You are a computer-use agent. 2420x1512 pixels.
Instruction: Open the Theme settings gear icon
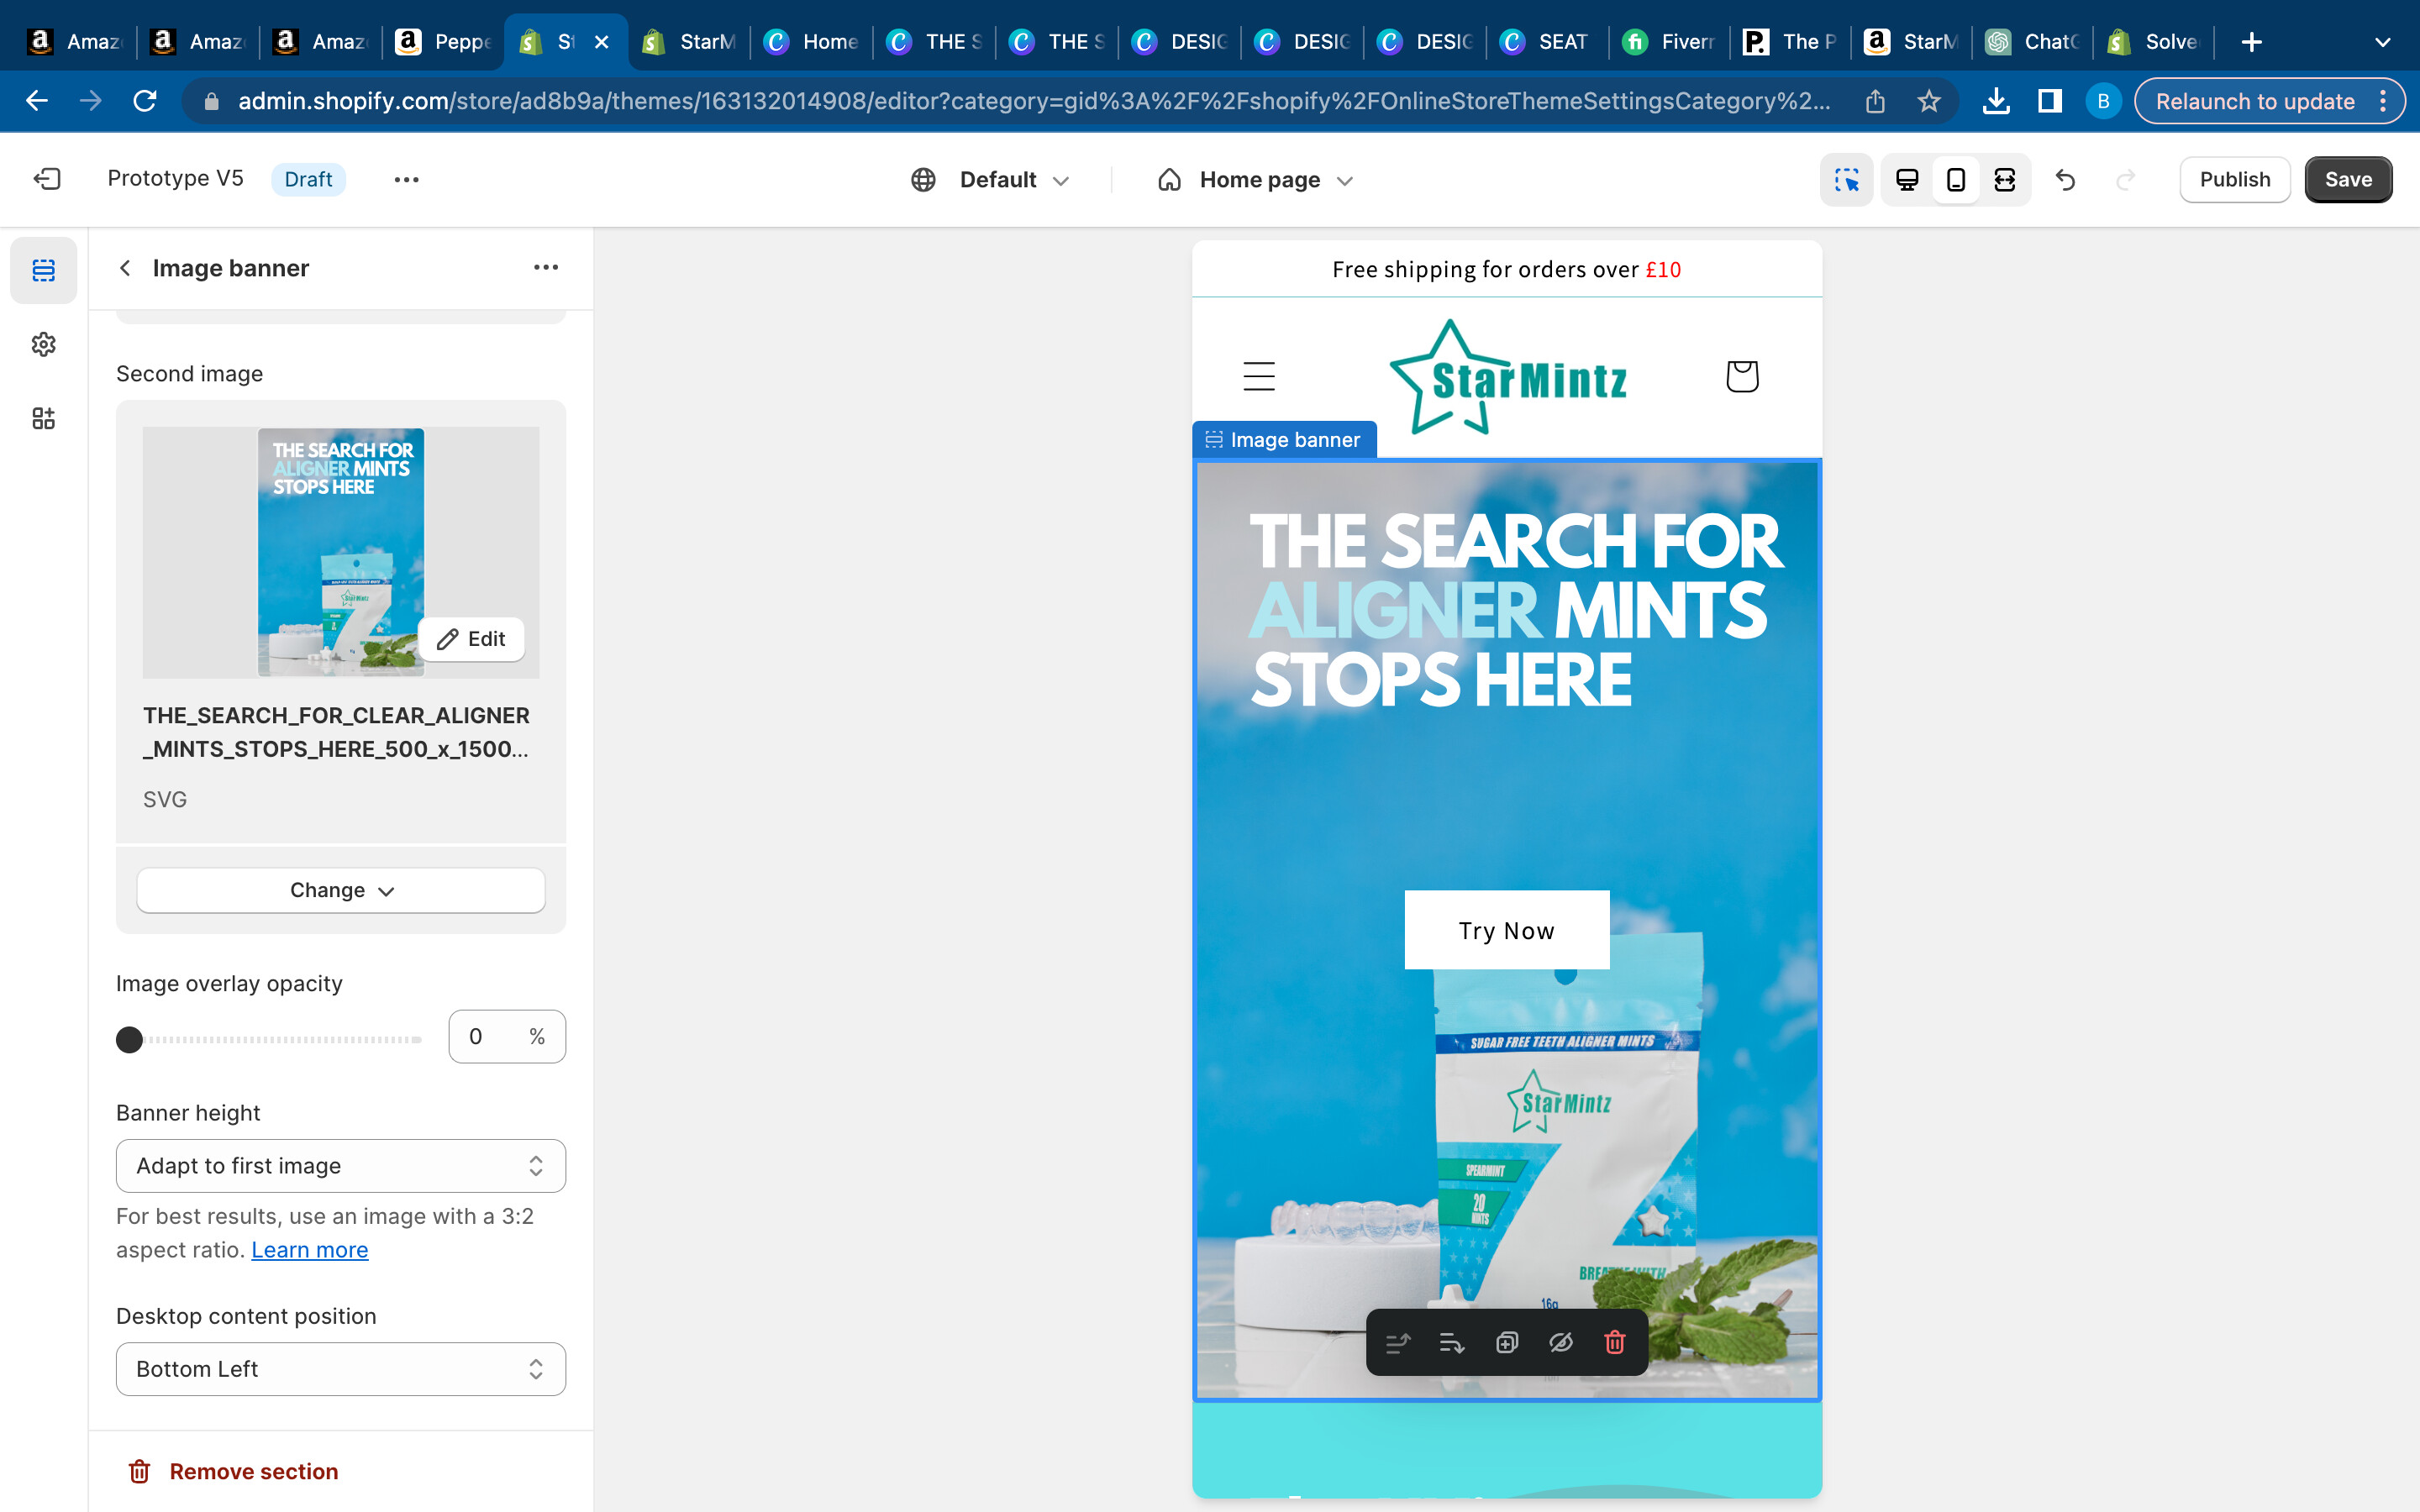pyautogui.click(x=43, y=344)
